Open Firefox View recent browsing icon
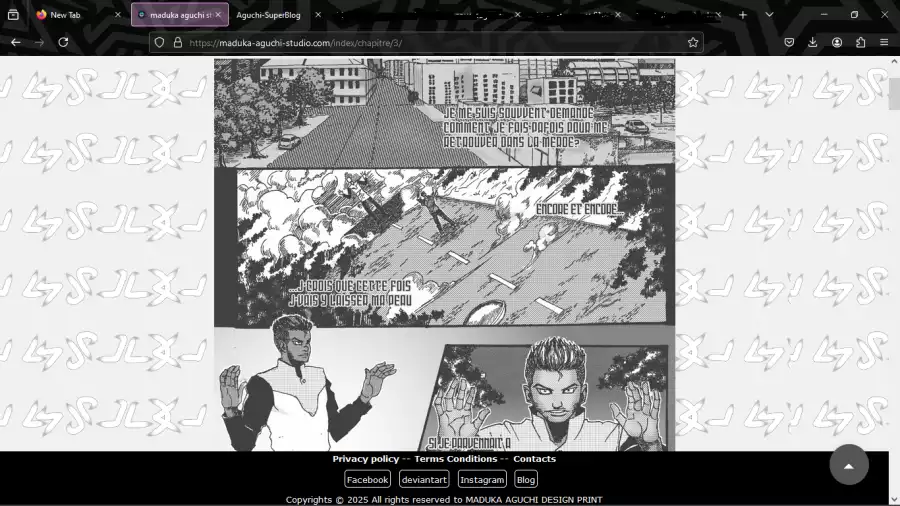900x506 pixels. pyautogui.click(x=13, y=15)
